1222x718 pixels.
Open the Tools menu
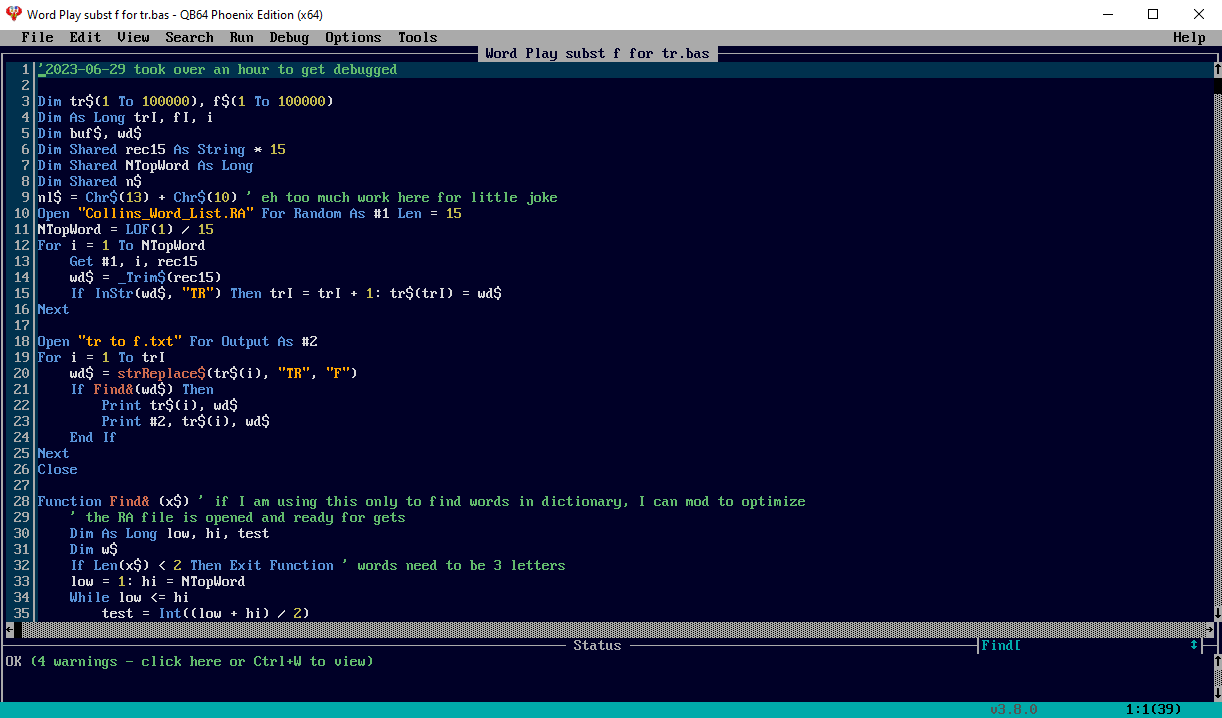pos(417,38)
